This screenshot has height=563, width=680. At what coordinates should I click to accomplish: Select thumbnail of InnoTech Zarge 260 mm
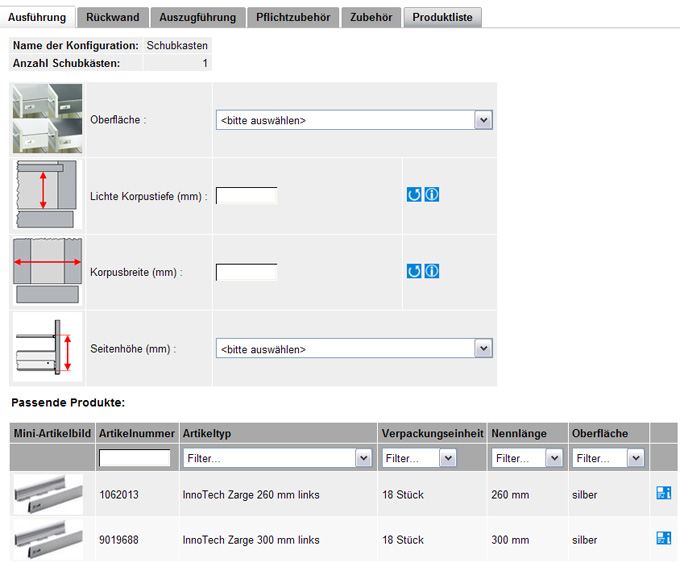[x=48, y=494]
